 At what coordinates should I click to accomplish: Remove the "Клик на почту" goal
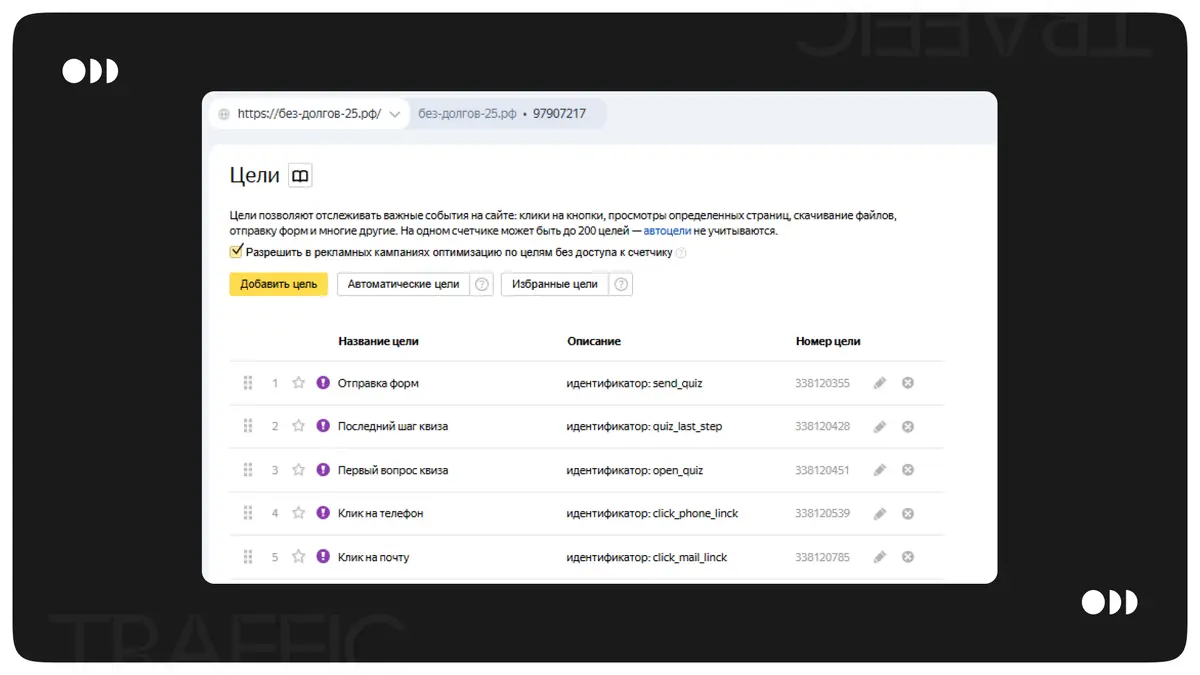[908, 557]
